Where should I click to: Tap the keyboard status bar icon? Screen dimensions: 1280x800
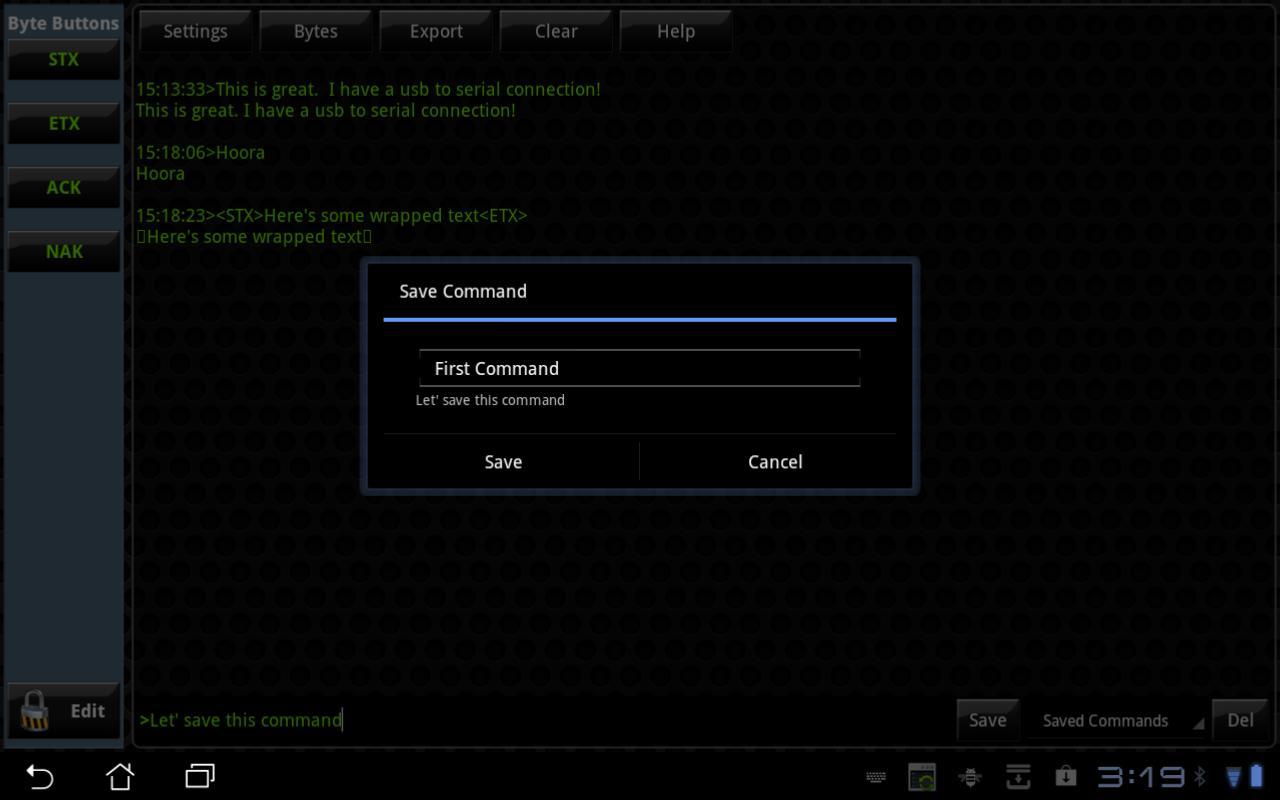876,776
